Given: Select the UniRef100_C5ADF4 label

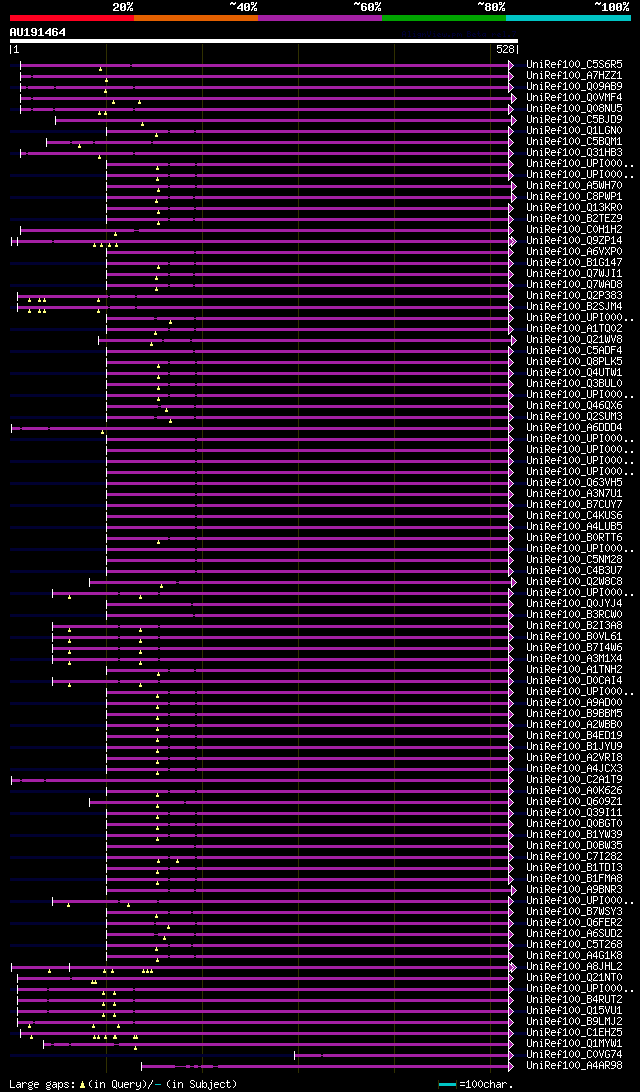Looking at the screenshot, I should pos(575,350).
